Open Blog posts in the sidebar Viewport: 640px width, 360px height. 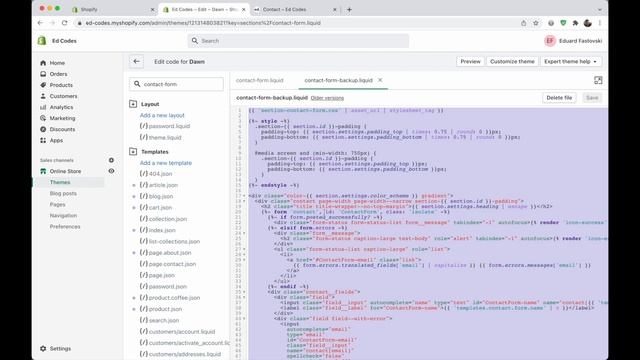tap(63, 193)
